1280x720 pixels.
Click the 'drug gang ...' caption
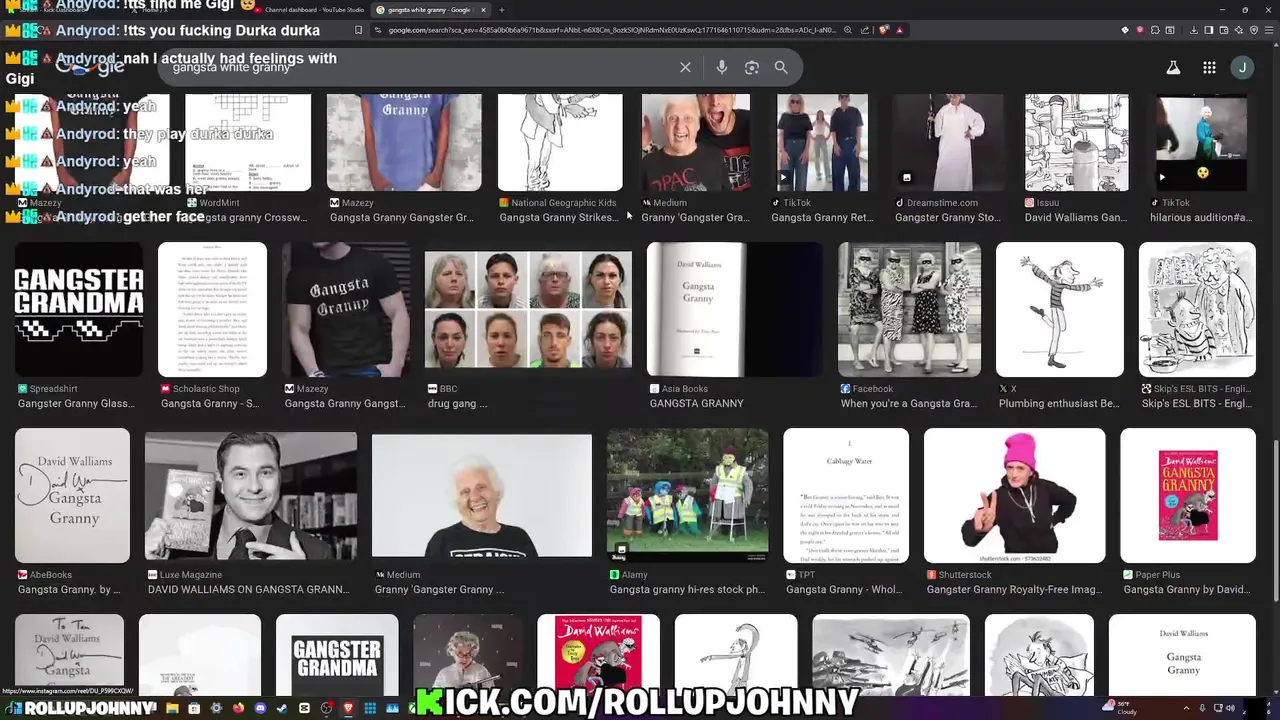pyautogui.click(x=458, y=404)
